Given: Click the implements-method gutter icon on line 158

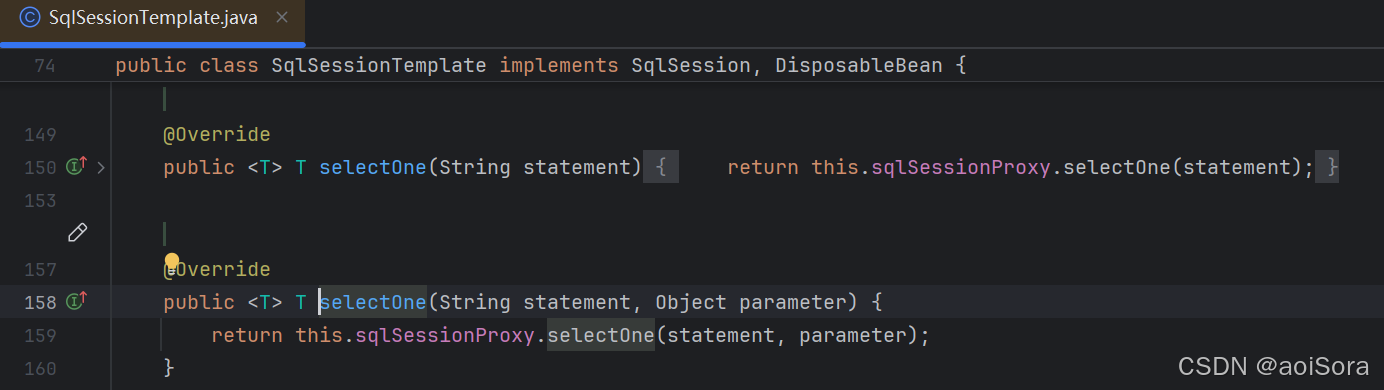Looking at the screenshot, I should (x=76, y=300).
